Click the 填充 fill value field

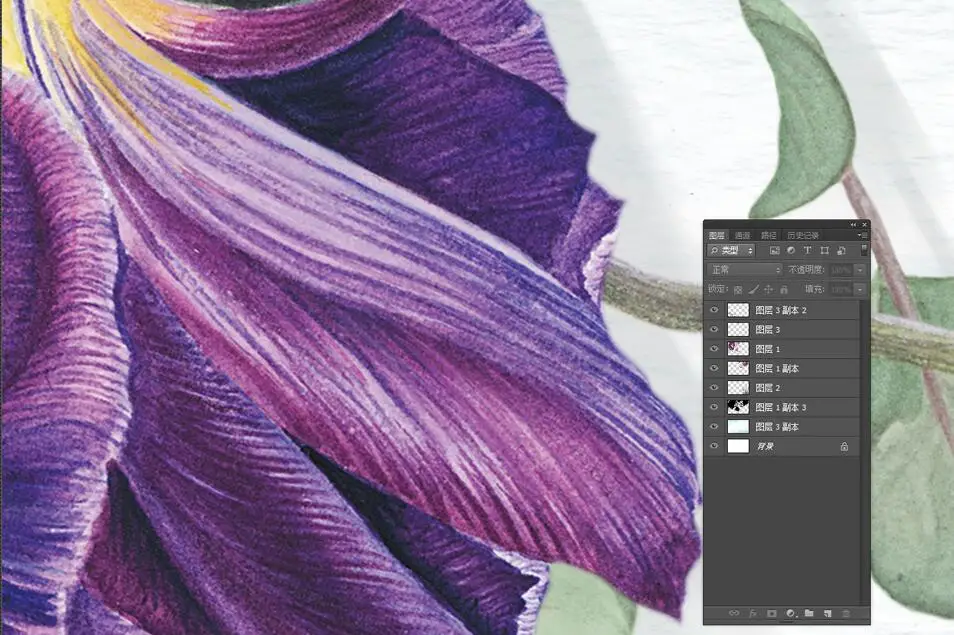(x=841, y=290)
